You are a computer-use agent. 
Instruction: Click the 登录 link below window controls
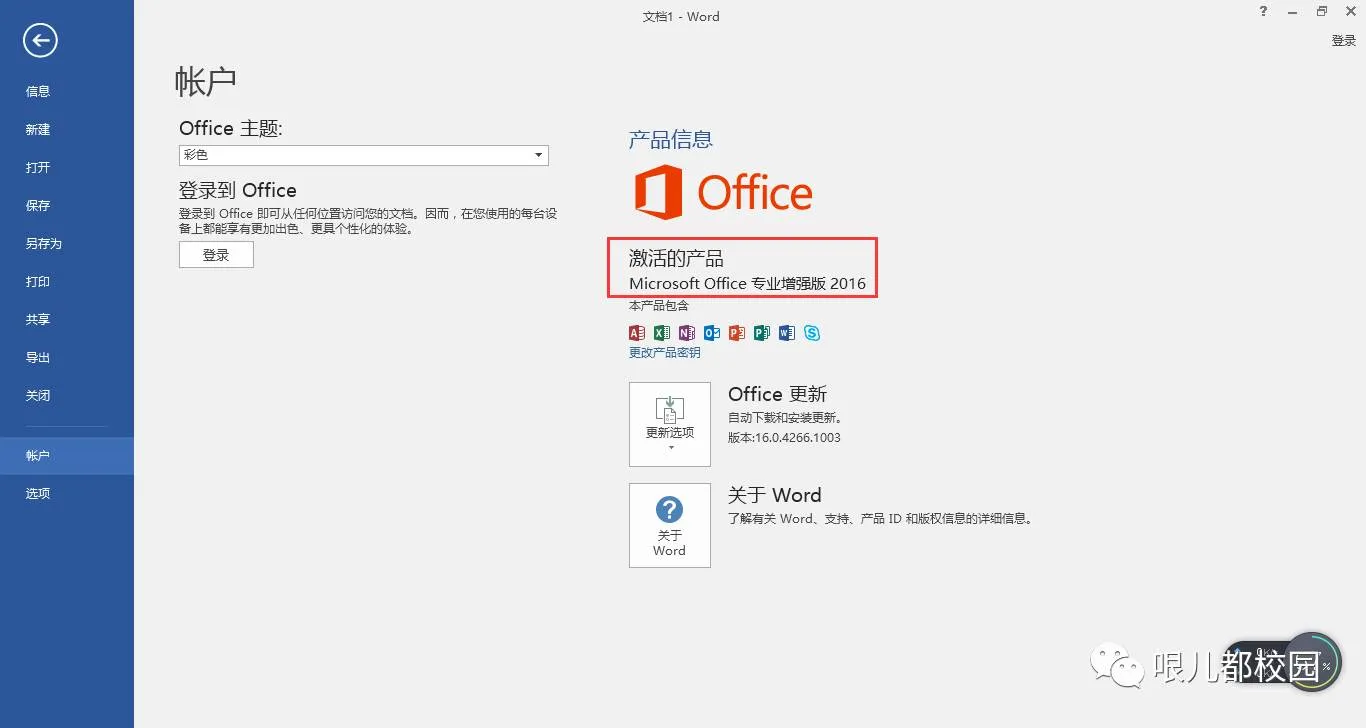(x=1344, y=40)
